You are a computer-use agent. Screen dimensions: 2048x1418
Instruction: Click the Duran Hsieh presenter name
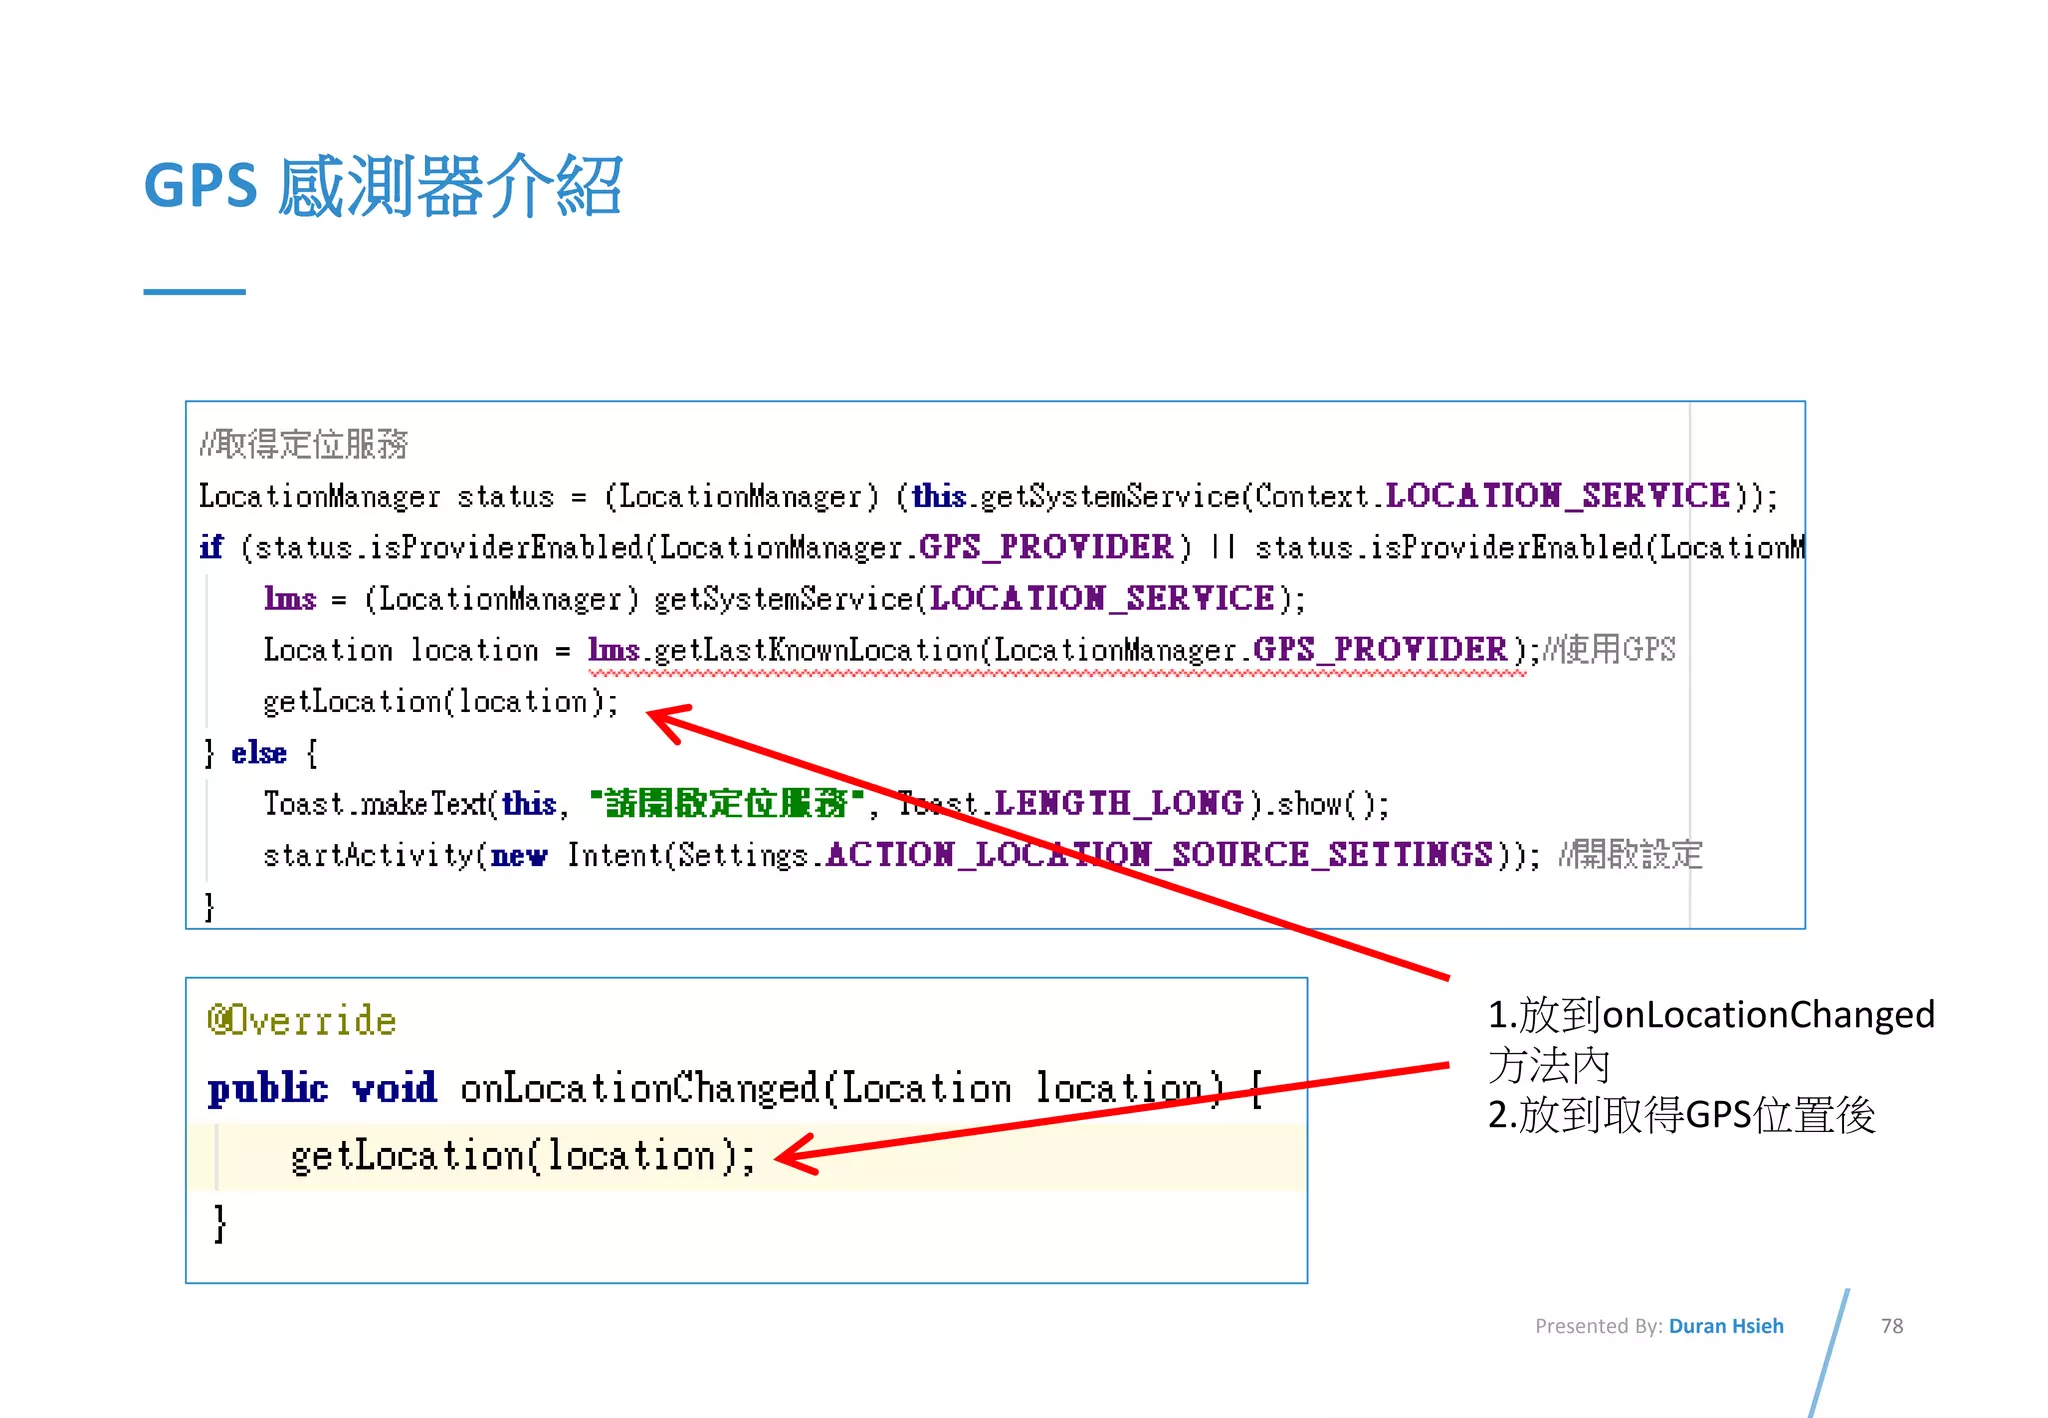1725,1326
